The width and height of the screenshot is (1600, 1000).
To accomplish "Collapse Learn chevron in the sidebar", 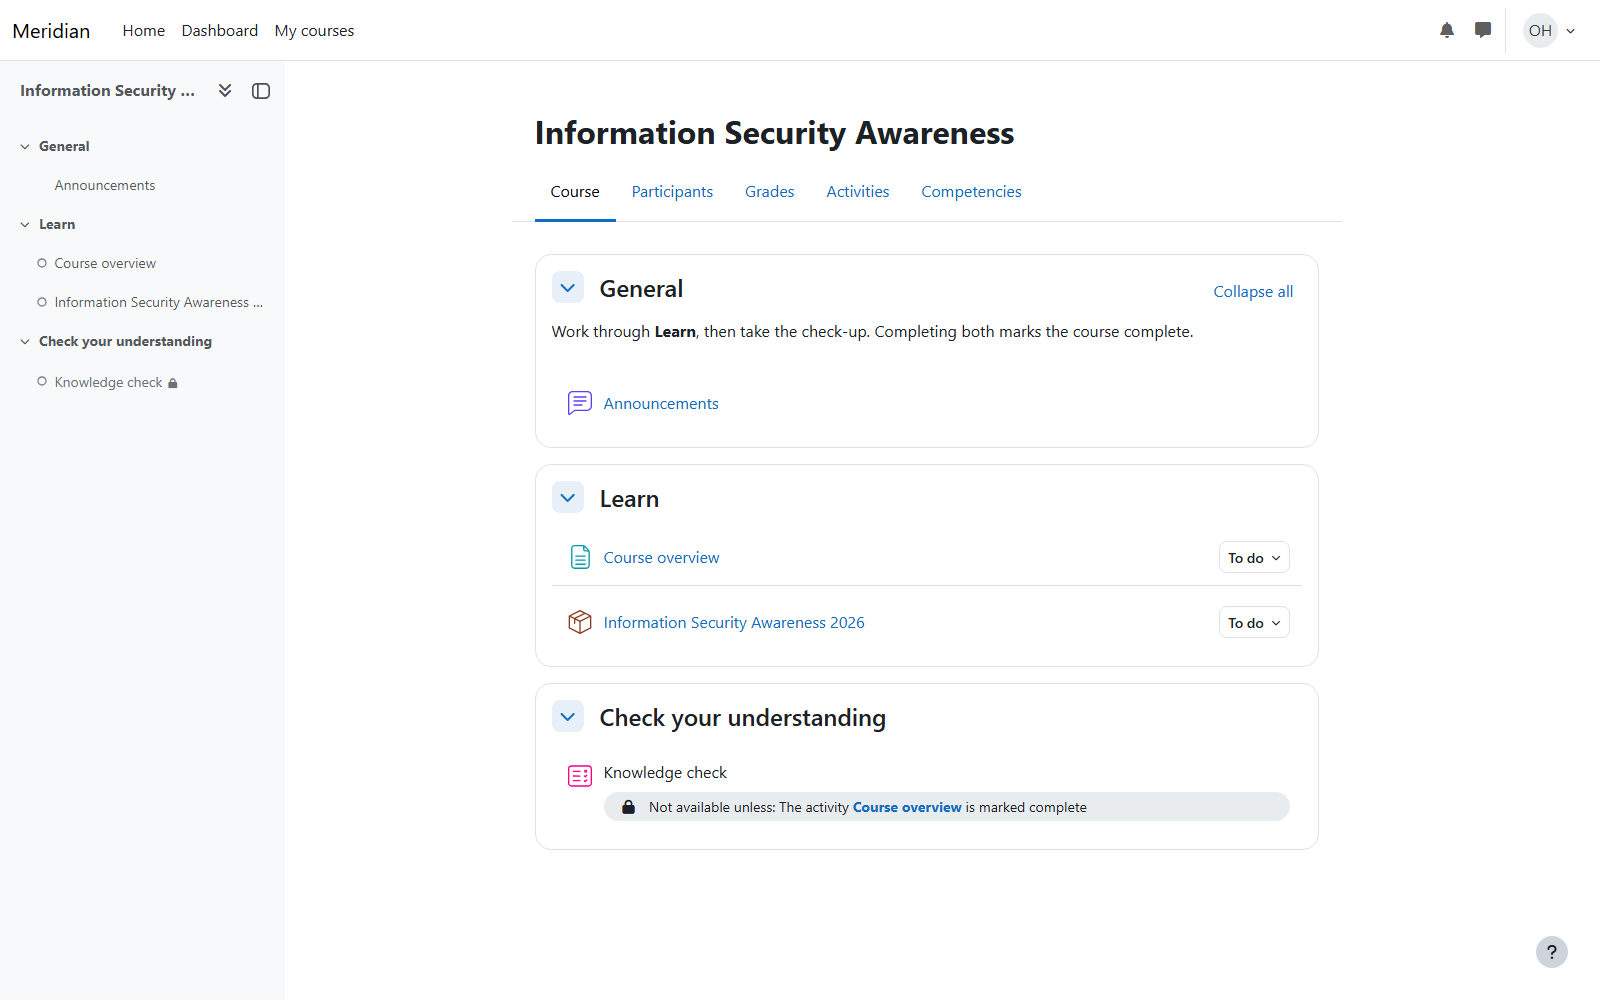I will (x=25, y=225).
